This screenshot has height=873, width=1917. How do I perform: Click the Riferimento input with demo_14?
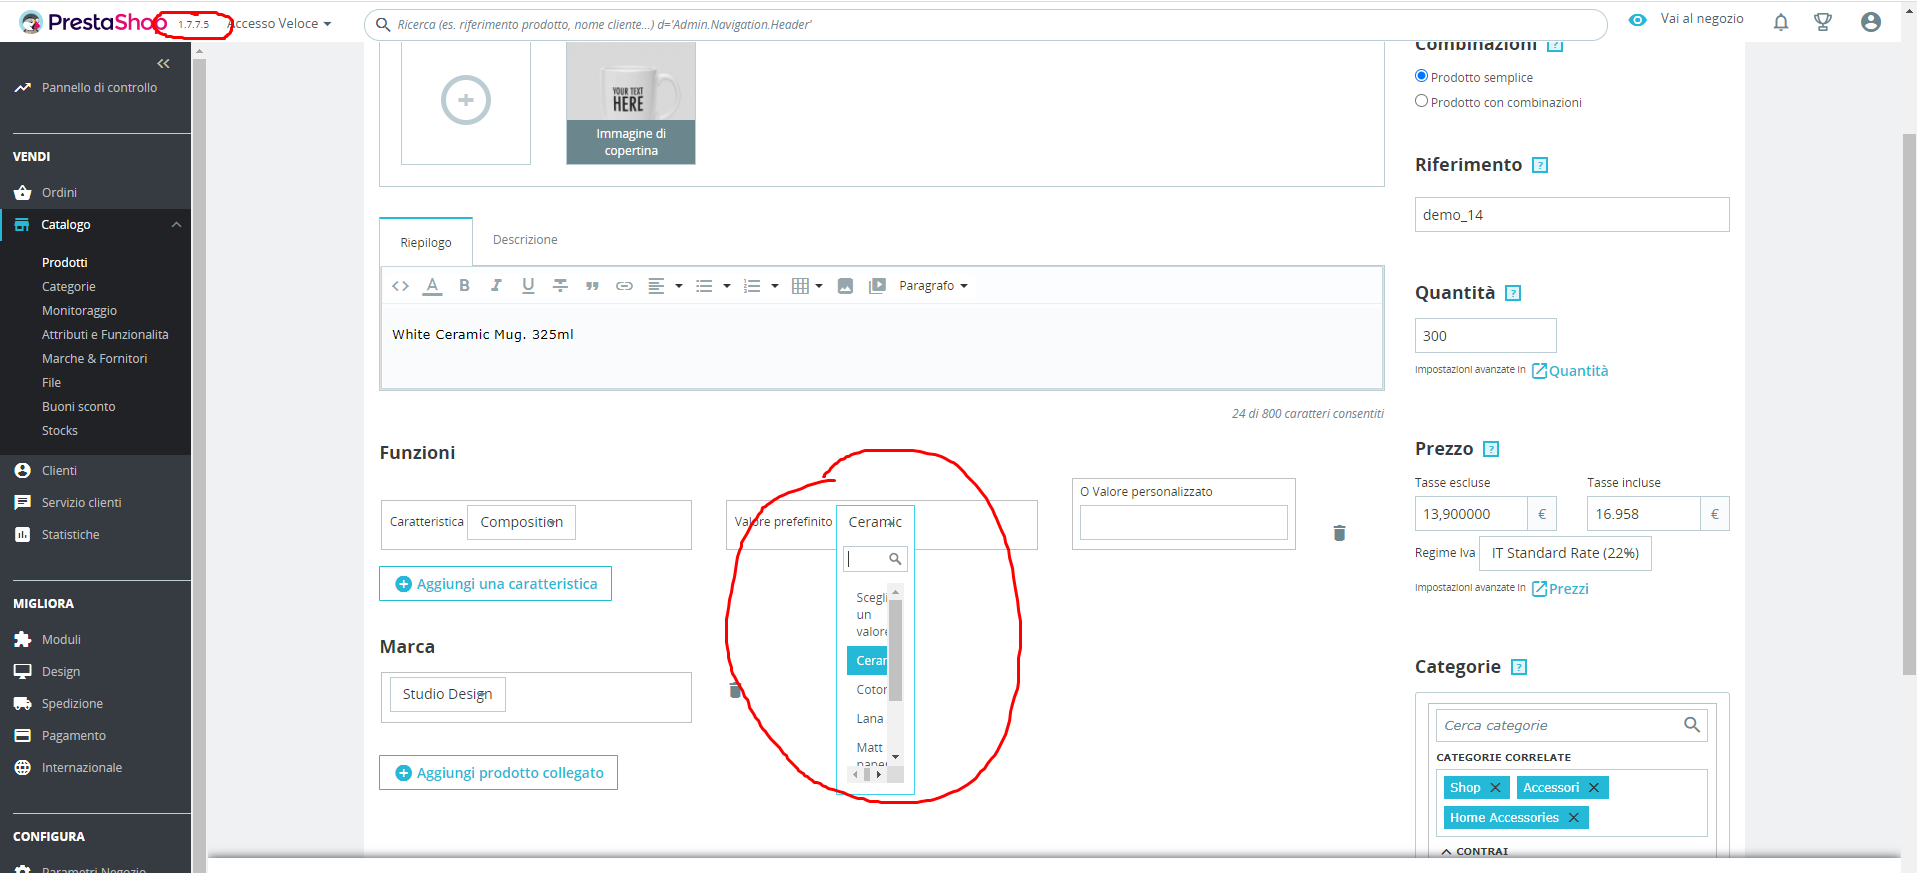click(x=1572, y=215)
